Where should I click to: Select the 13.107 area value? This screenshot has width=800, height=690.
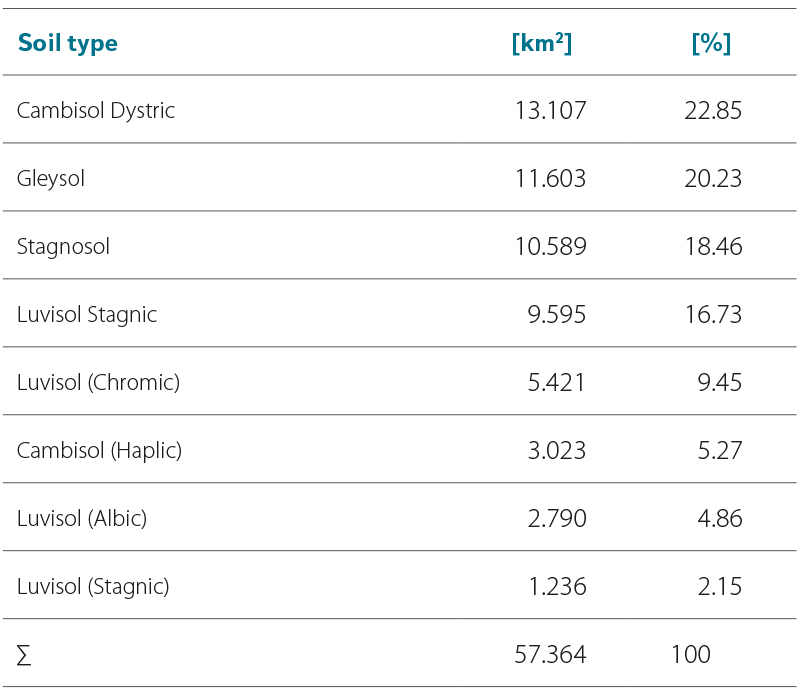[x=550, y=110]
